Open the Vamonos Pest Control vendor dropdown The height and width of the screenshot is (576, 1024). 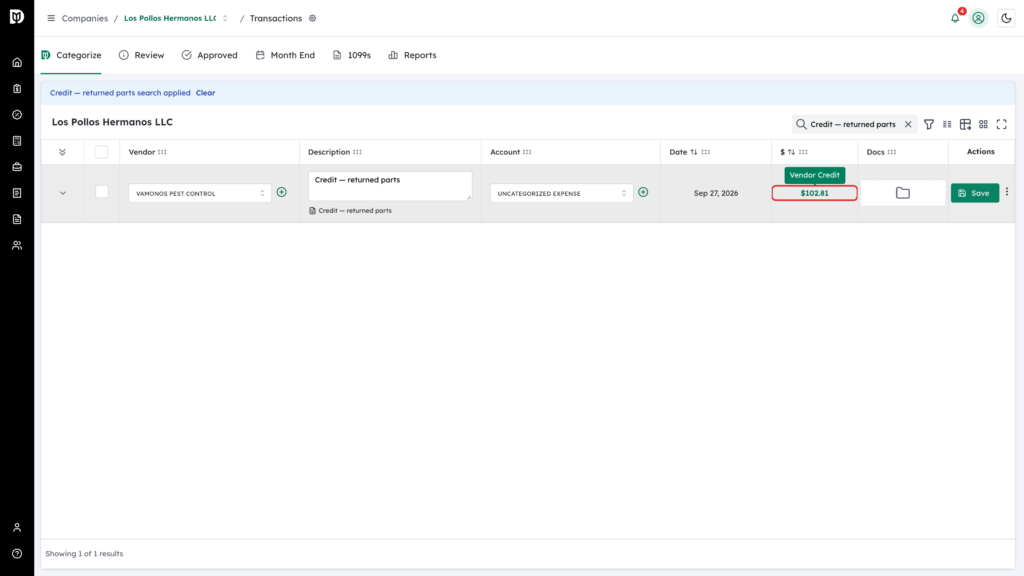(200, 193)
